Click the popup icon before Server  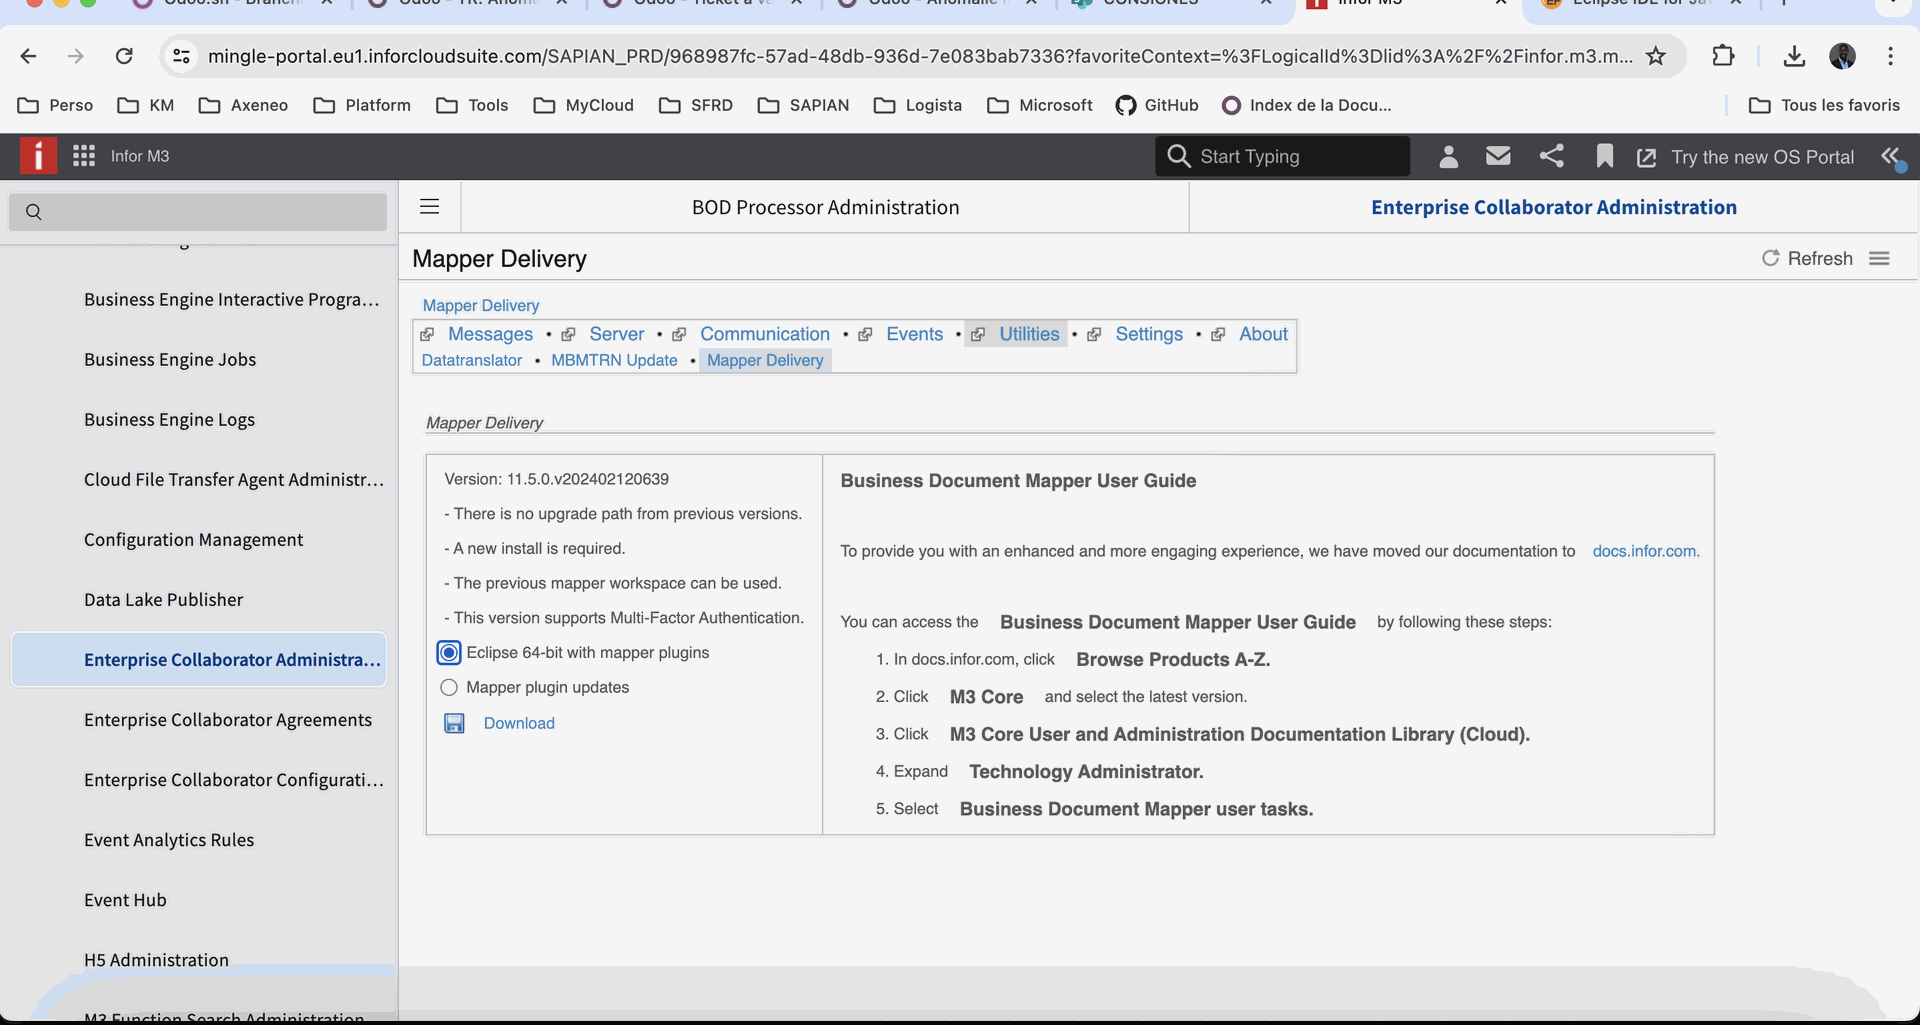(x=568, y=334)
